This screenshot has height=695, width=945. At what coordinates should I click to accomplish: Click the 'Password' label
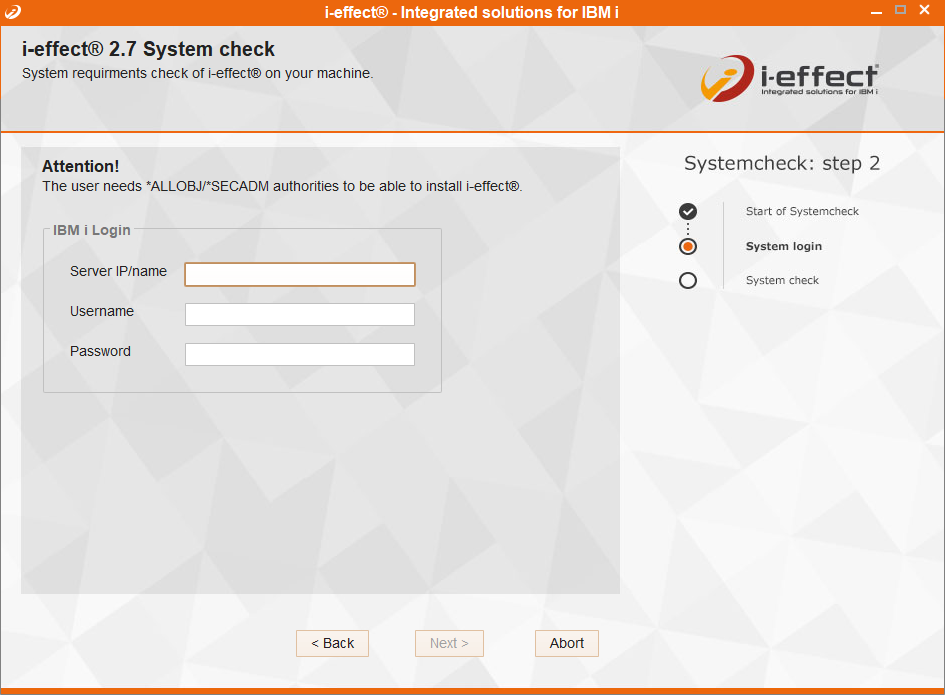point(100,351)
